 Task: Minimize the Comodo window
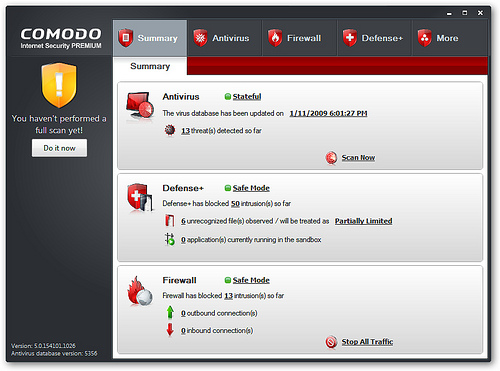[449, 13]
